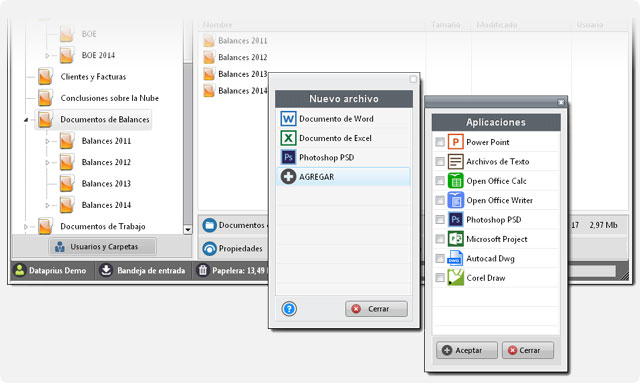Click the Clientes y Facturas folder icon
The height and width of the screenshot is (385, 640).
point(45,76)
